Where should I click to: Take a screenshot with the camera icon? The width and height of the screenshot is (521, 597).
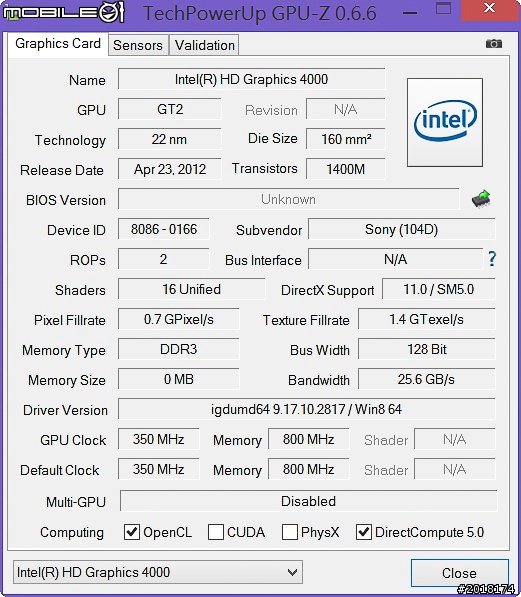[494, 44]
